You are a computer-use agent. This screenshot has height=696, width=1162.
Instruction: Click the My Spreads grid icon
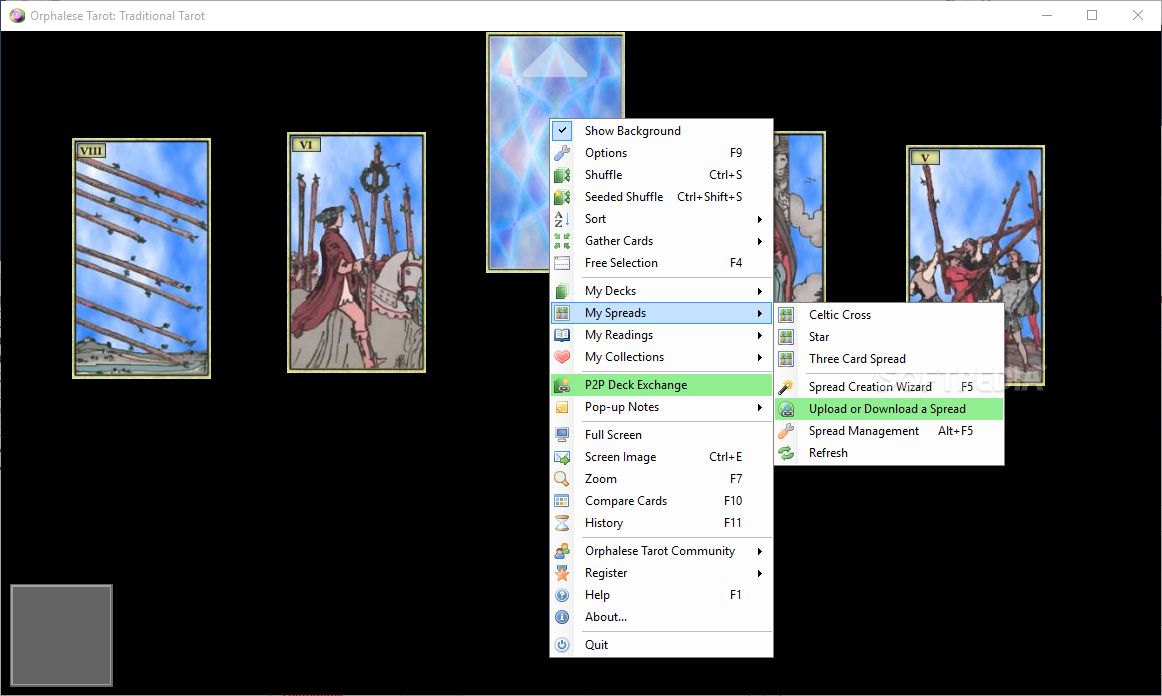(x=562, y=313)
